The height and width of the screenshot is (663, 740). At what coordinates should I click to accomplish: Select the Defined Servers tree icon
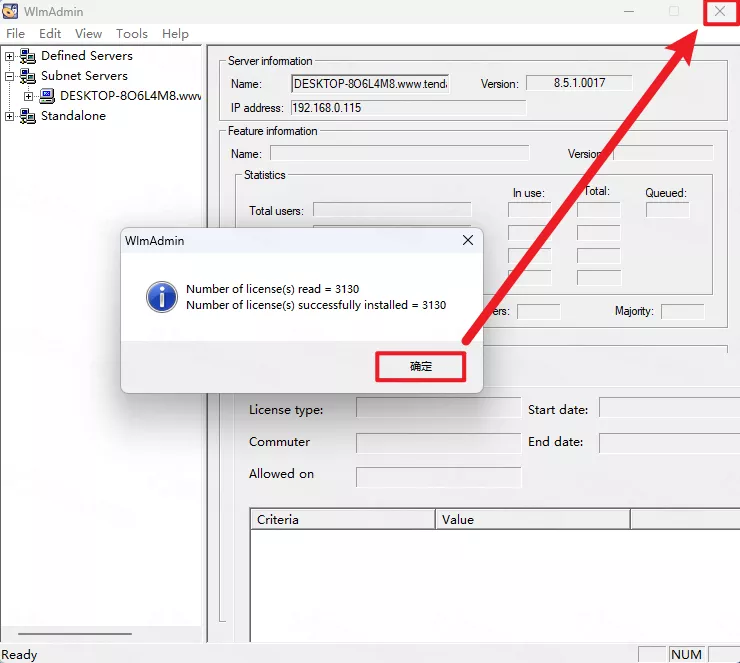click(x=28, y=56)
